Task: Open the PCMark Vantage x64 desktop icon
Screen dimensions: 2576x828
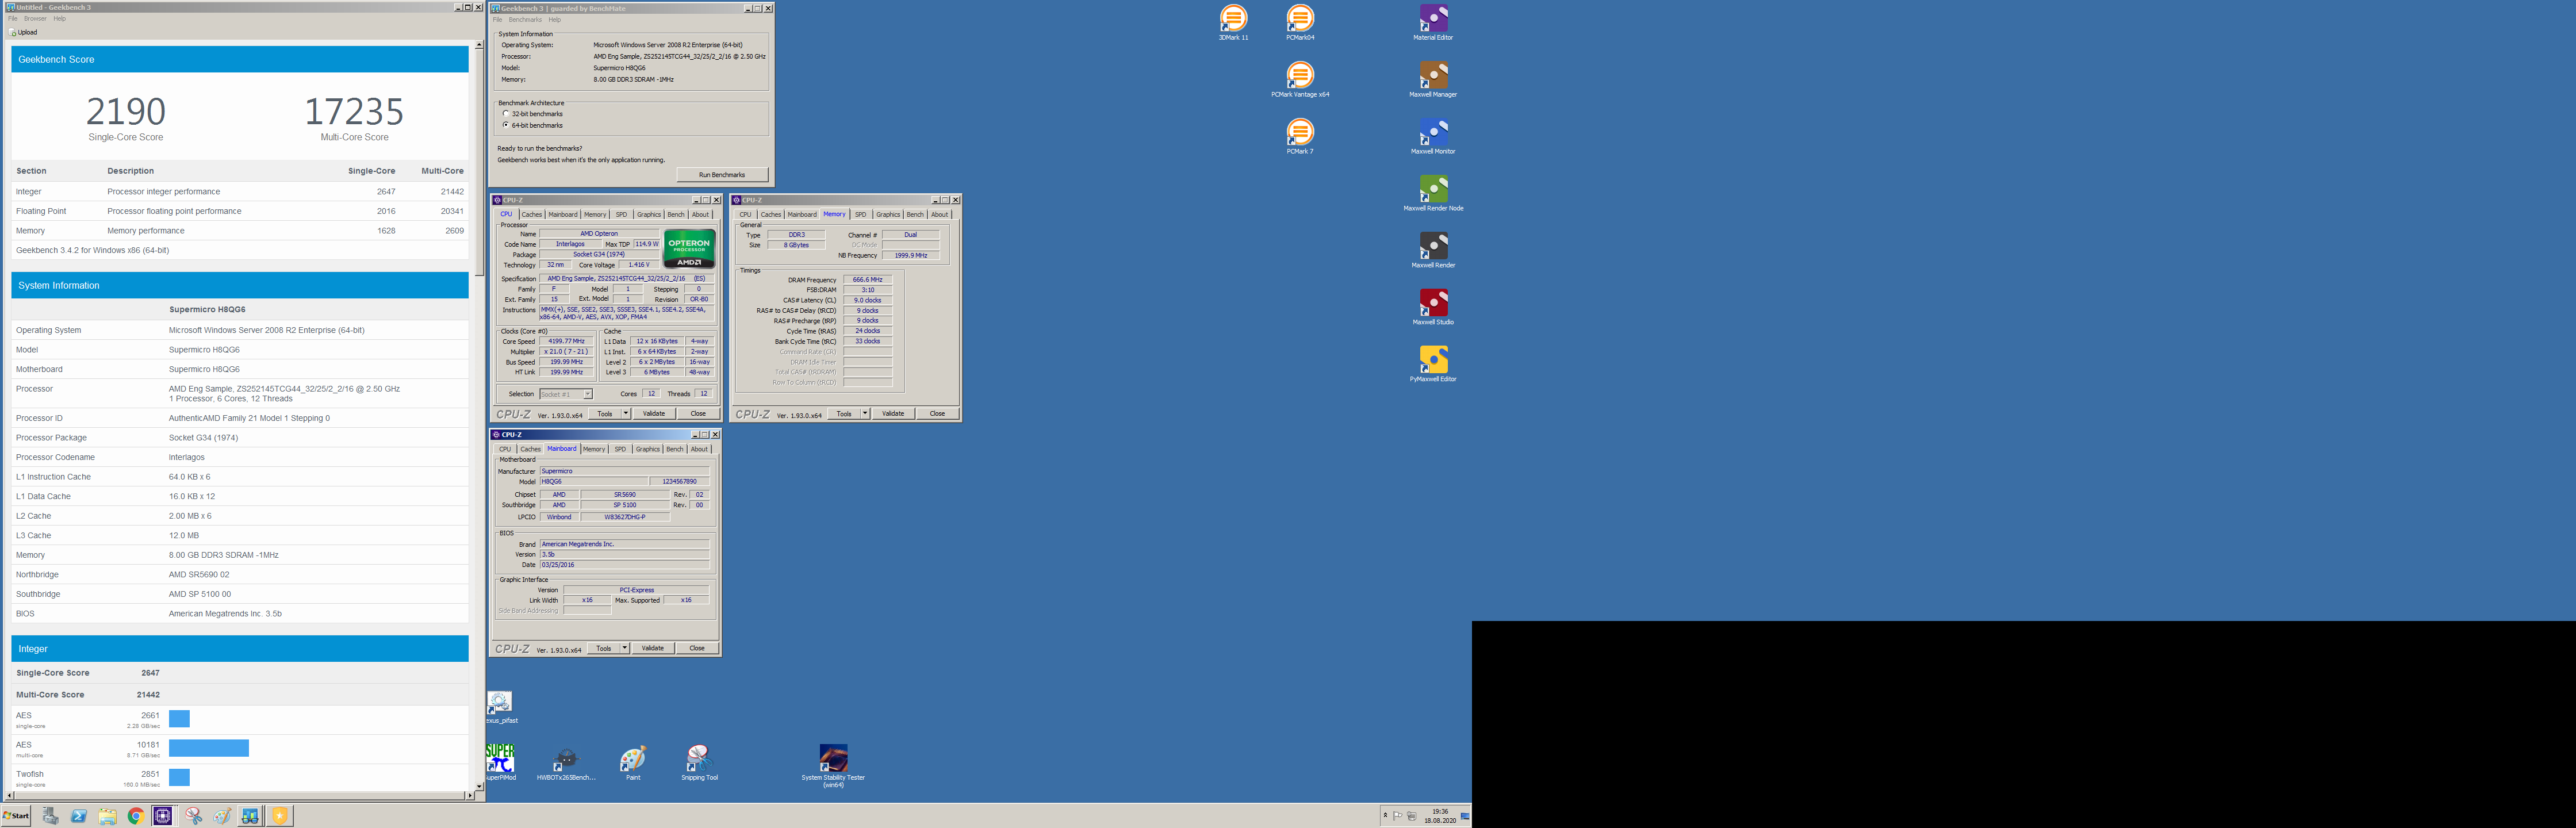Action: click(x=1300, y=79)
